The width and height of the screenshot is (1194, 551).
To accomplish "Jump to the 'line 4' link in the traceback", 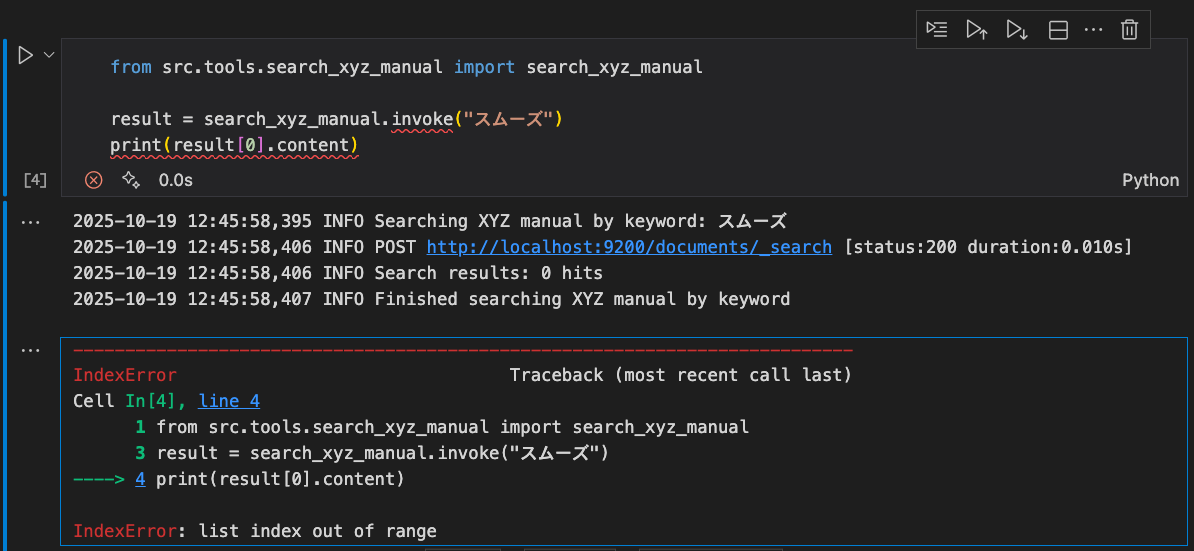I will (229, 401).
